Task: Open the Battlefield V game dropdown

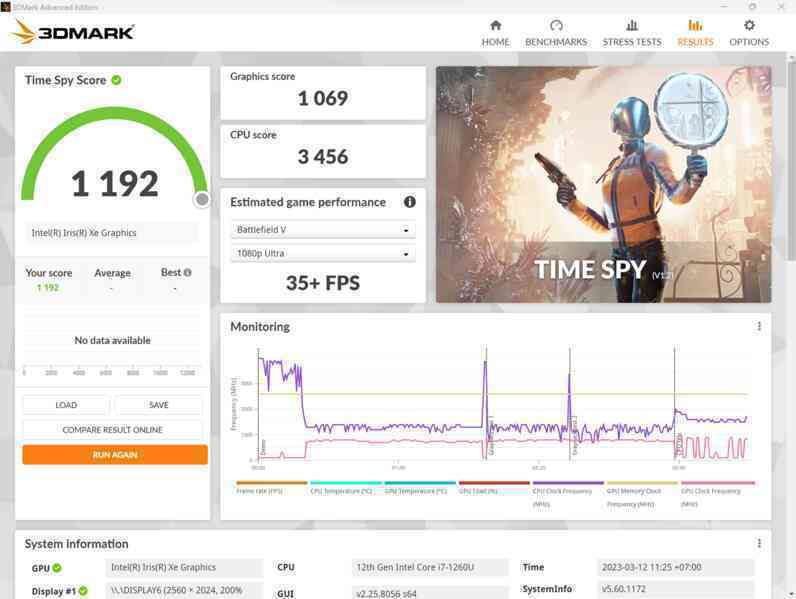Action: click(323, 229)
